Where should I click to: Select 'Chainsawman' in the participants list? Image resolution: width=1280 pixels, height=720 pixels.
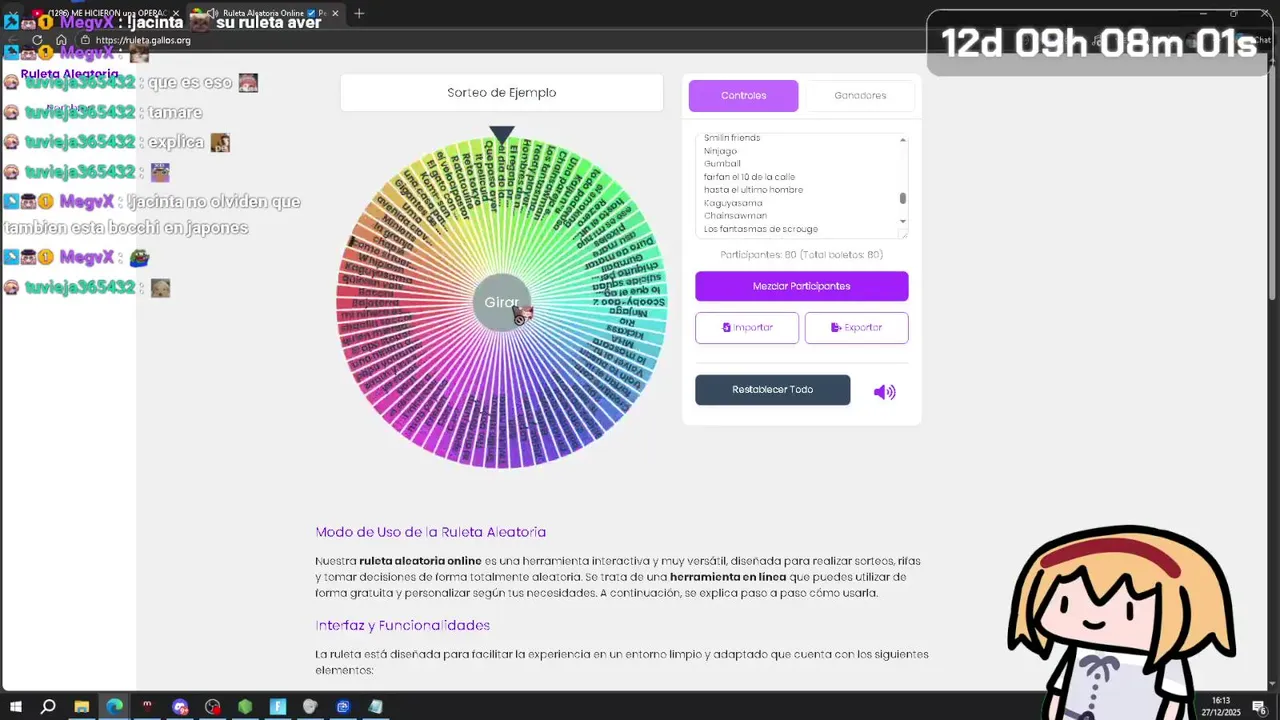pos(735,216)
